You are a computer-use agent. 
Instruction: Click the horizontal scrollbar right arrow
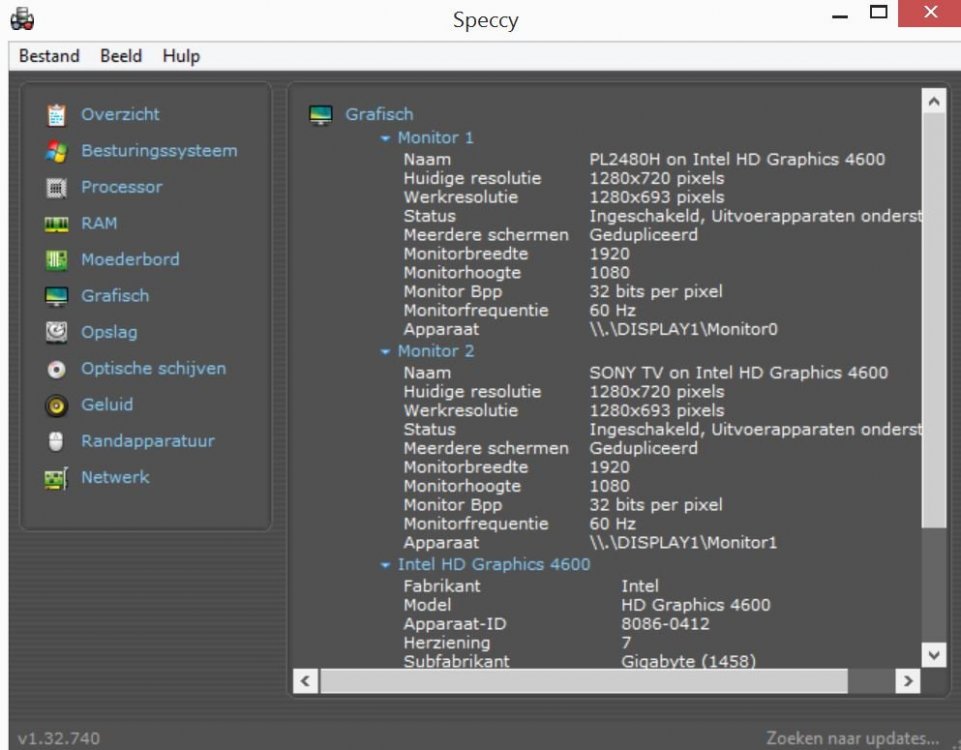click(x=907, y=681)
